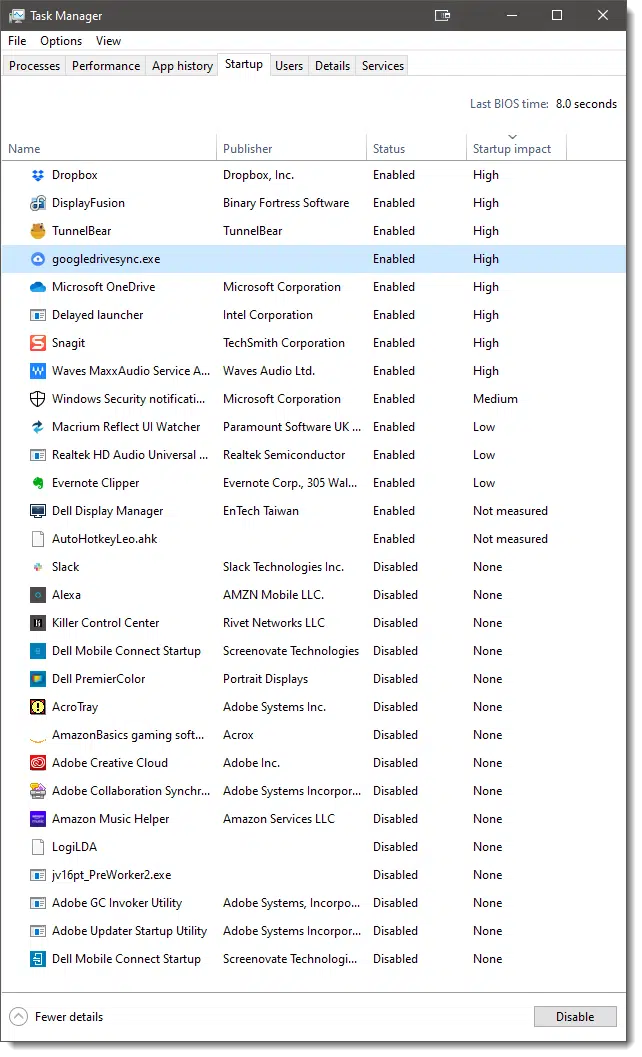The height and width of the screenshot is (1057, 642).
Task: Click Paramount Software UK publisher cell
Action: point(292,427)
